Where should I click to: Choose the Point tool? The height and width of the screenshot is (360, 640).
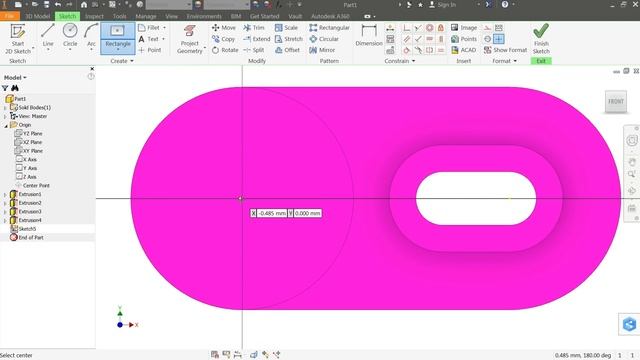[x=150, y=50]
